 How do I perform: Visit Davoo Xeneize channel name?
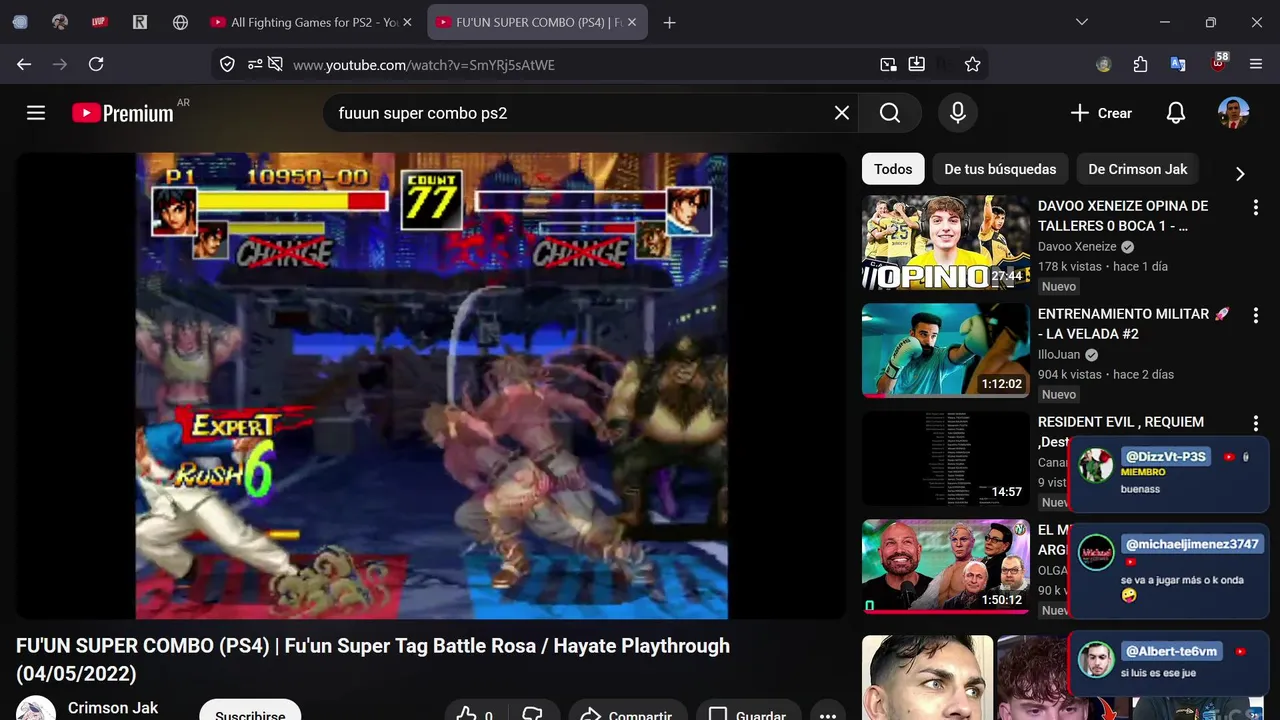click(1077, 247)
